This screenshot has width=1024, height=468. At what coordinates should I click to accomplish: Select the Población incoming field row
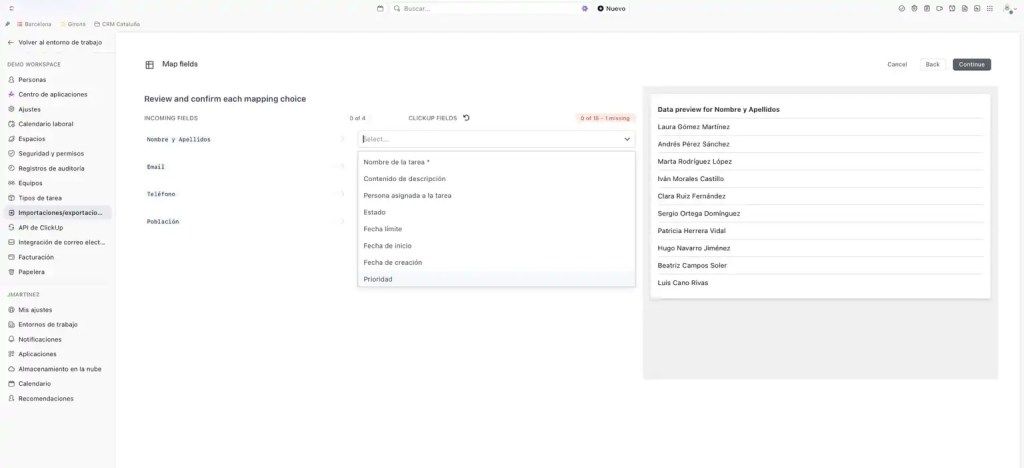click(x=246, y=222)
